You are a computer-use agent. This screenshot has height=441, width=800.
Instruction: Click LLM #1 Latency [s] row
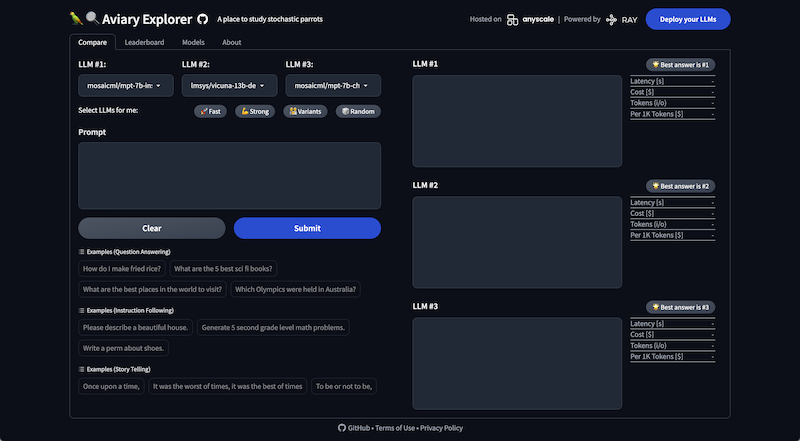pyautogui.click(x=672, y=81)
